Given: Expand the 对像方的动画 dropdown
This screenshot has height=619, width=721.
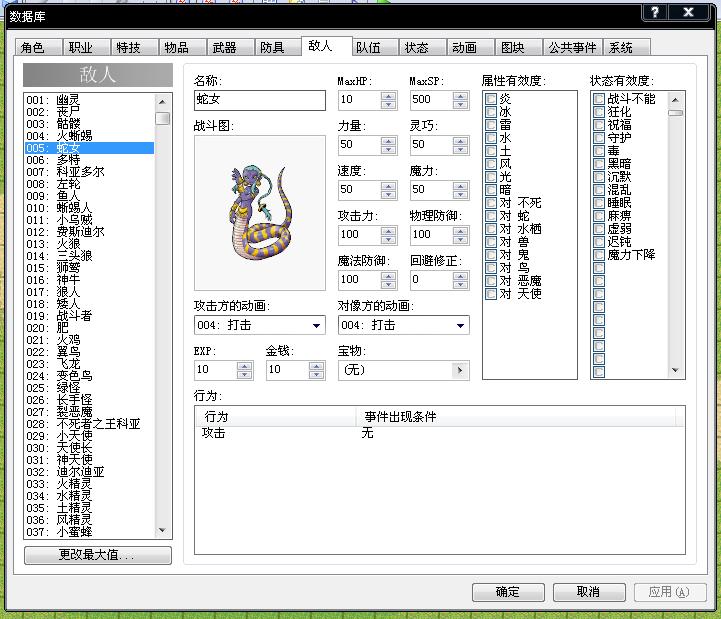Looking at the screenshot, I should (460, 326).
